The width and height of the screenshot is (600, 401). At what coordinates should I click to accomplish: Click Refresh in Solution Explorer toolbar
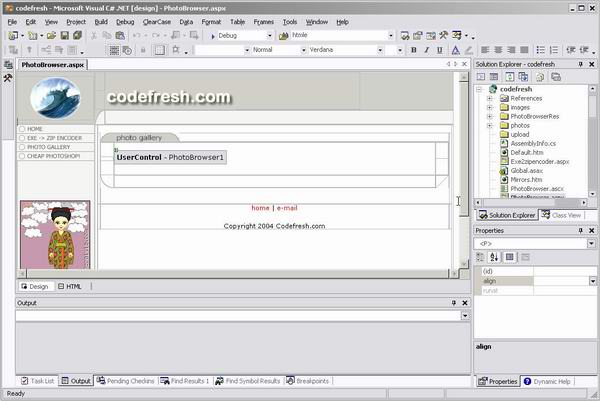pos(510,77)
